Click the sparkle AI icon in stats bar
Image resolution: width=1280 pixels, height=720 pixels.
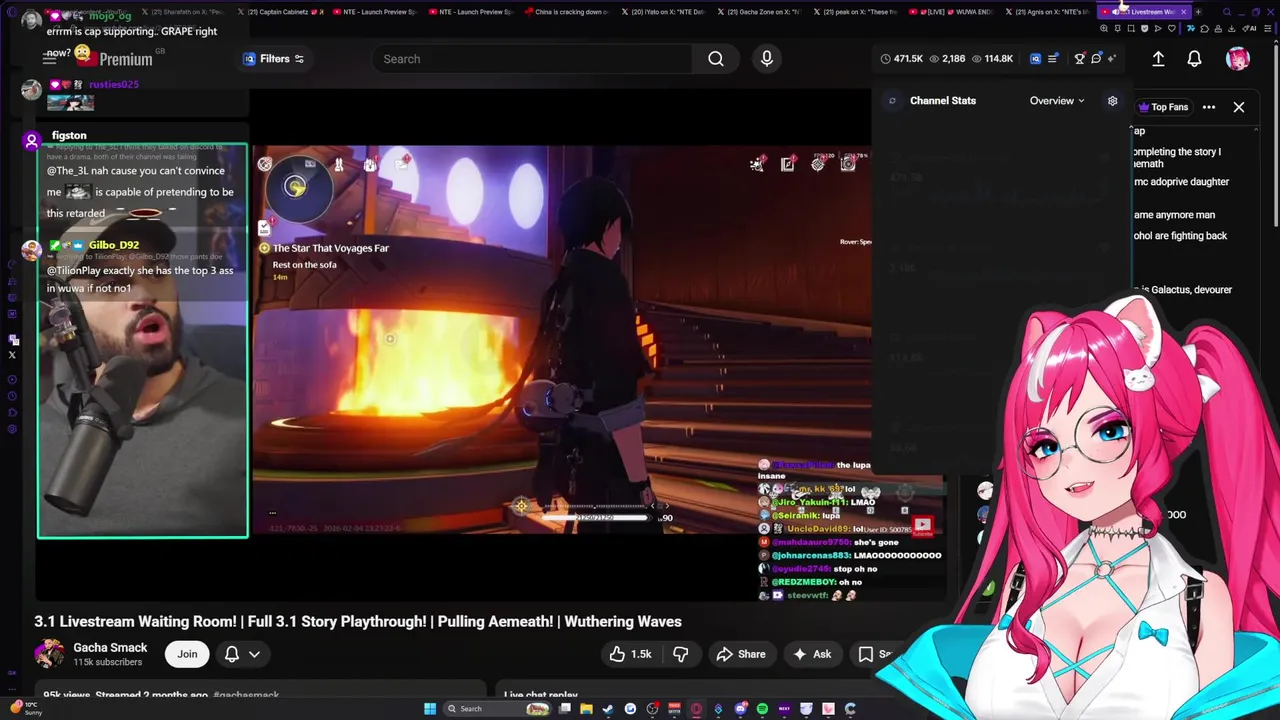(1112, 59)
